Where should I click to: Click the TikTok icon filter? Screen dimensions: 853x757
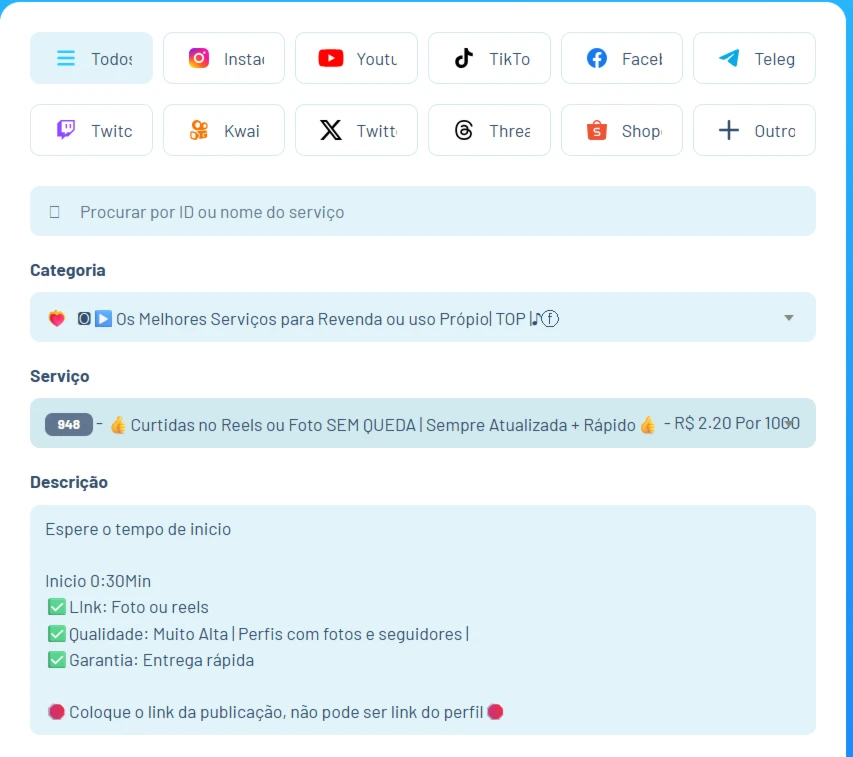(464, 58)
